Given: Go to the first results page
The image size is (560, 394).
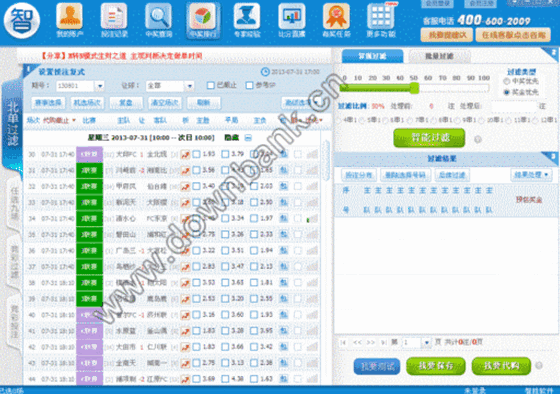Looking at the screenshot, I should tap(343, 342).
